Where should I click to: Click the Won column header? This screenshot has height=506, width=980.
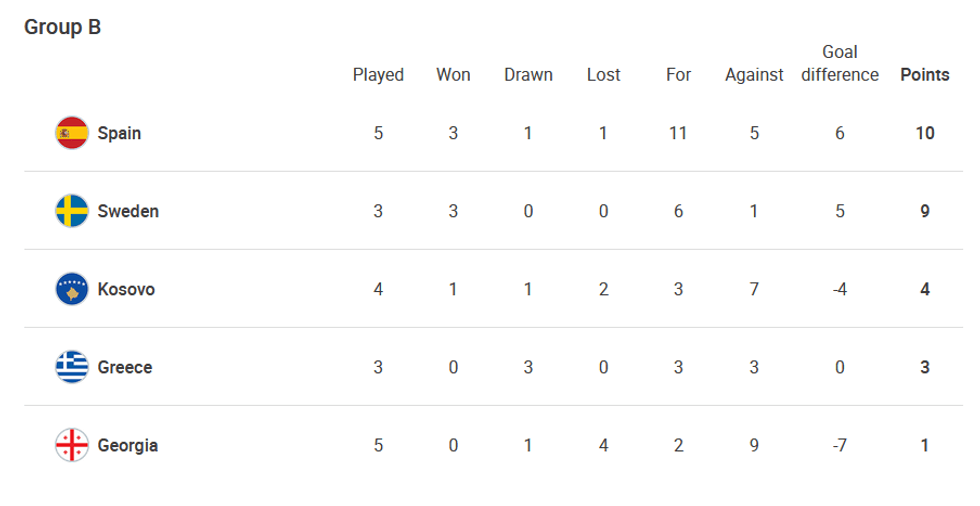click(453, 75)
